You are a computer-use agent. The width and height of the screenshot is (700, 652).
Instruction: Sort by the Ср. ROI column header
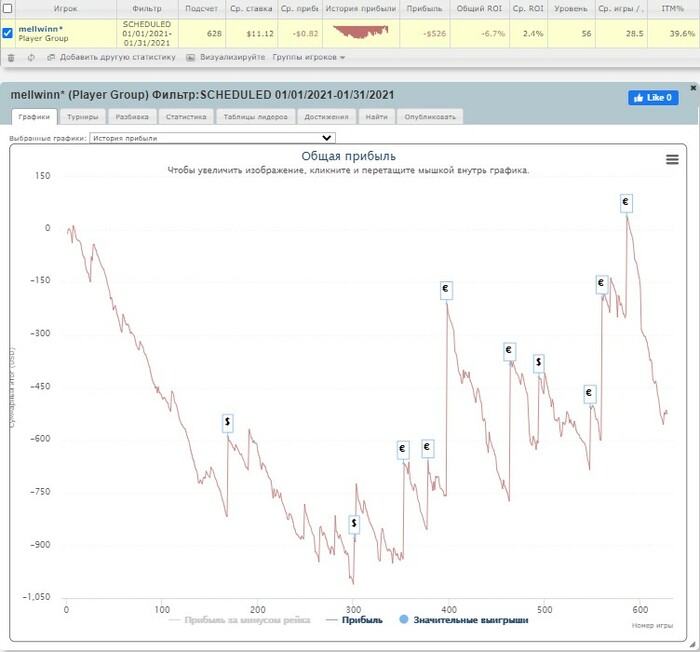528,8
